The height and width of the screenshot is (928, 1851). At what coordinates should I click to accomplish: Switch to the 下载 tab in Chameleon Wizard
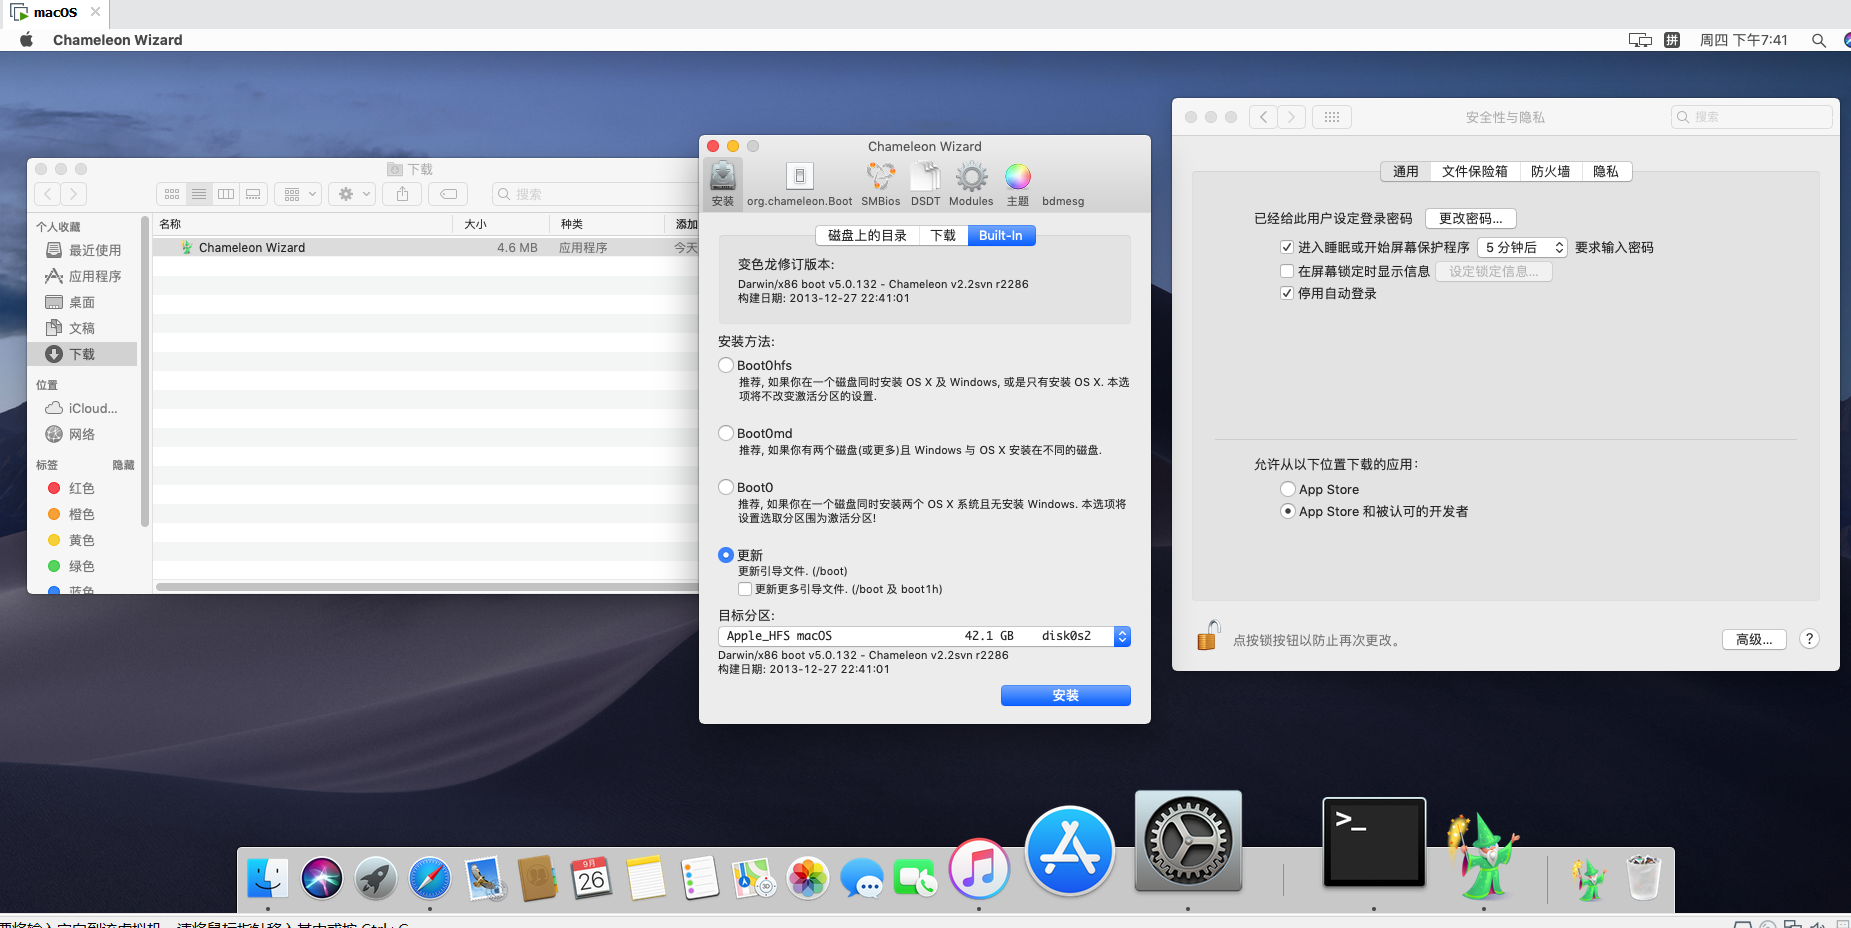pyautogui.click(x=942, y=235)
